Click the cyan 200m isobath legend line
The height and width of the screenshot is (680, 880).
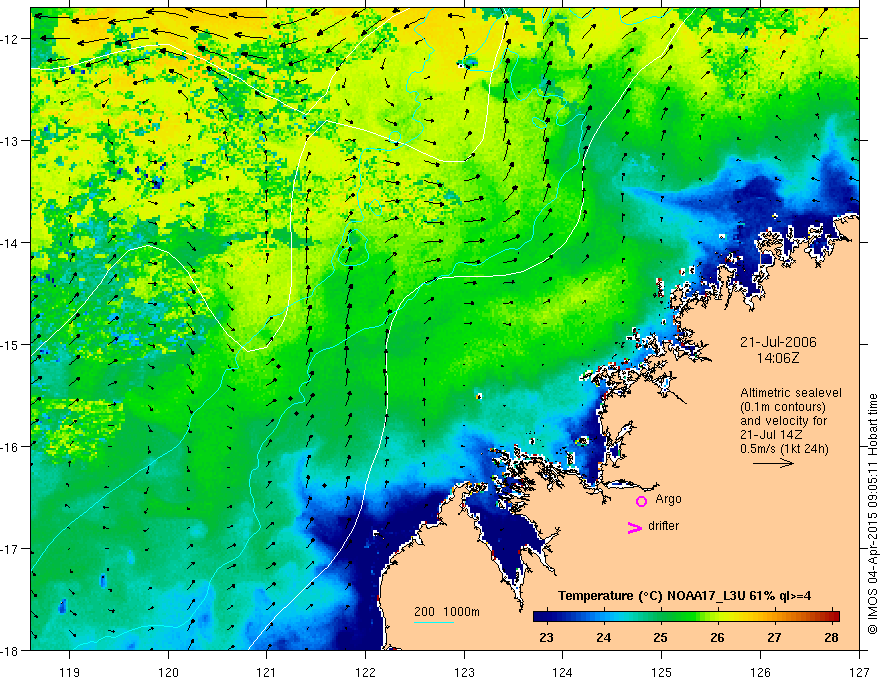(434, 622)
